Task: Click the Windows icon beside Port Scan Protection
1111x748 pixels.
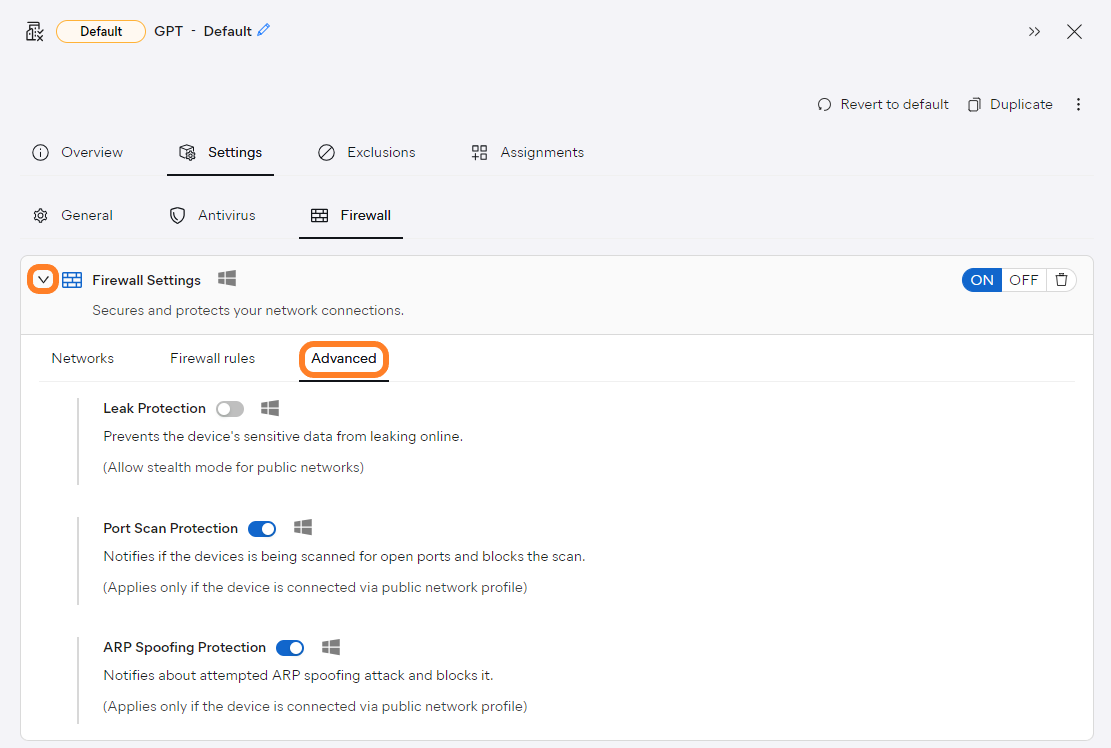Action: point(303,527)
